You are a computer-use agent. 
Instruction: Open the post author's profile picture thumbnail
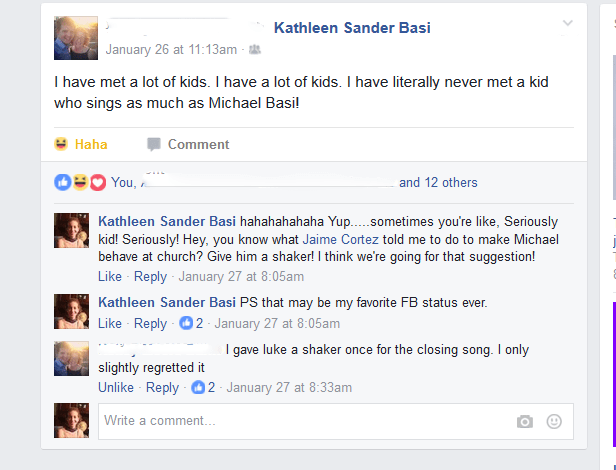[x=76, y=38]
